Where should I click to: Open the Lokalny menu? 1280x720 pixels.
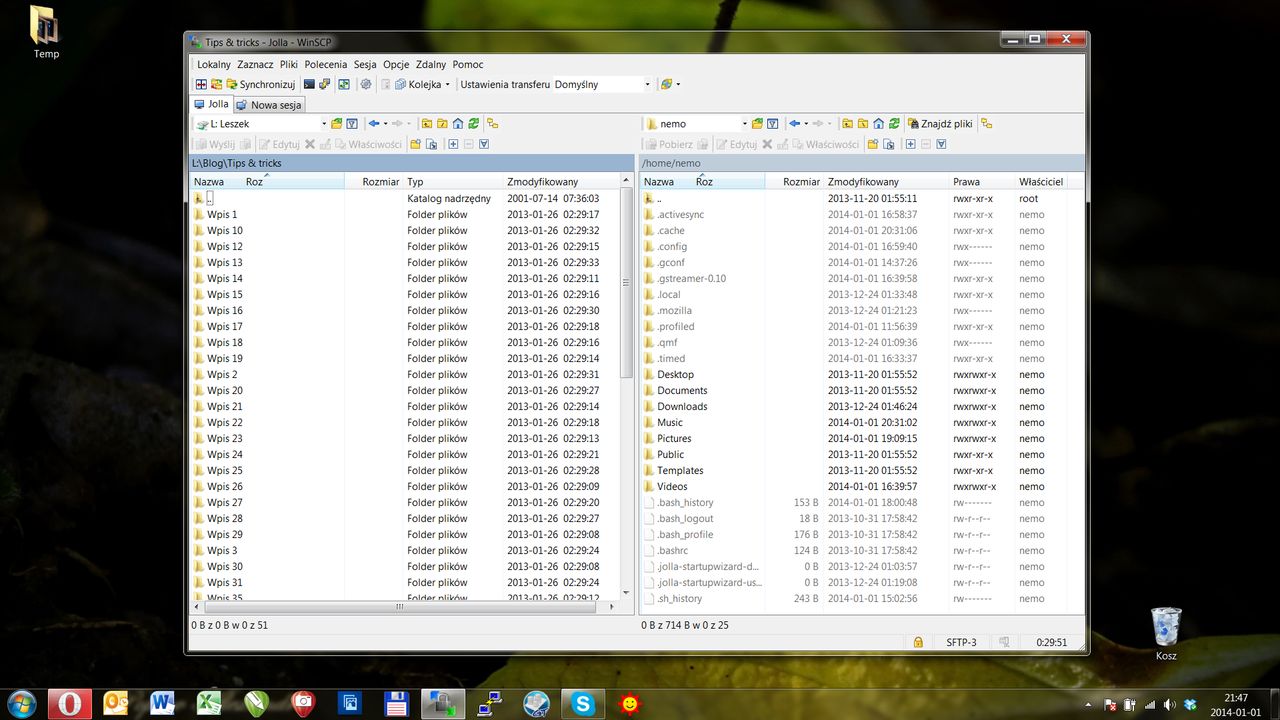tap(214, 64)
